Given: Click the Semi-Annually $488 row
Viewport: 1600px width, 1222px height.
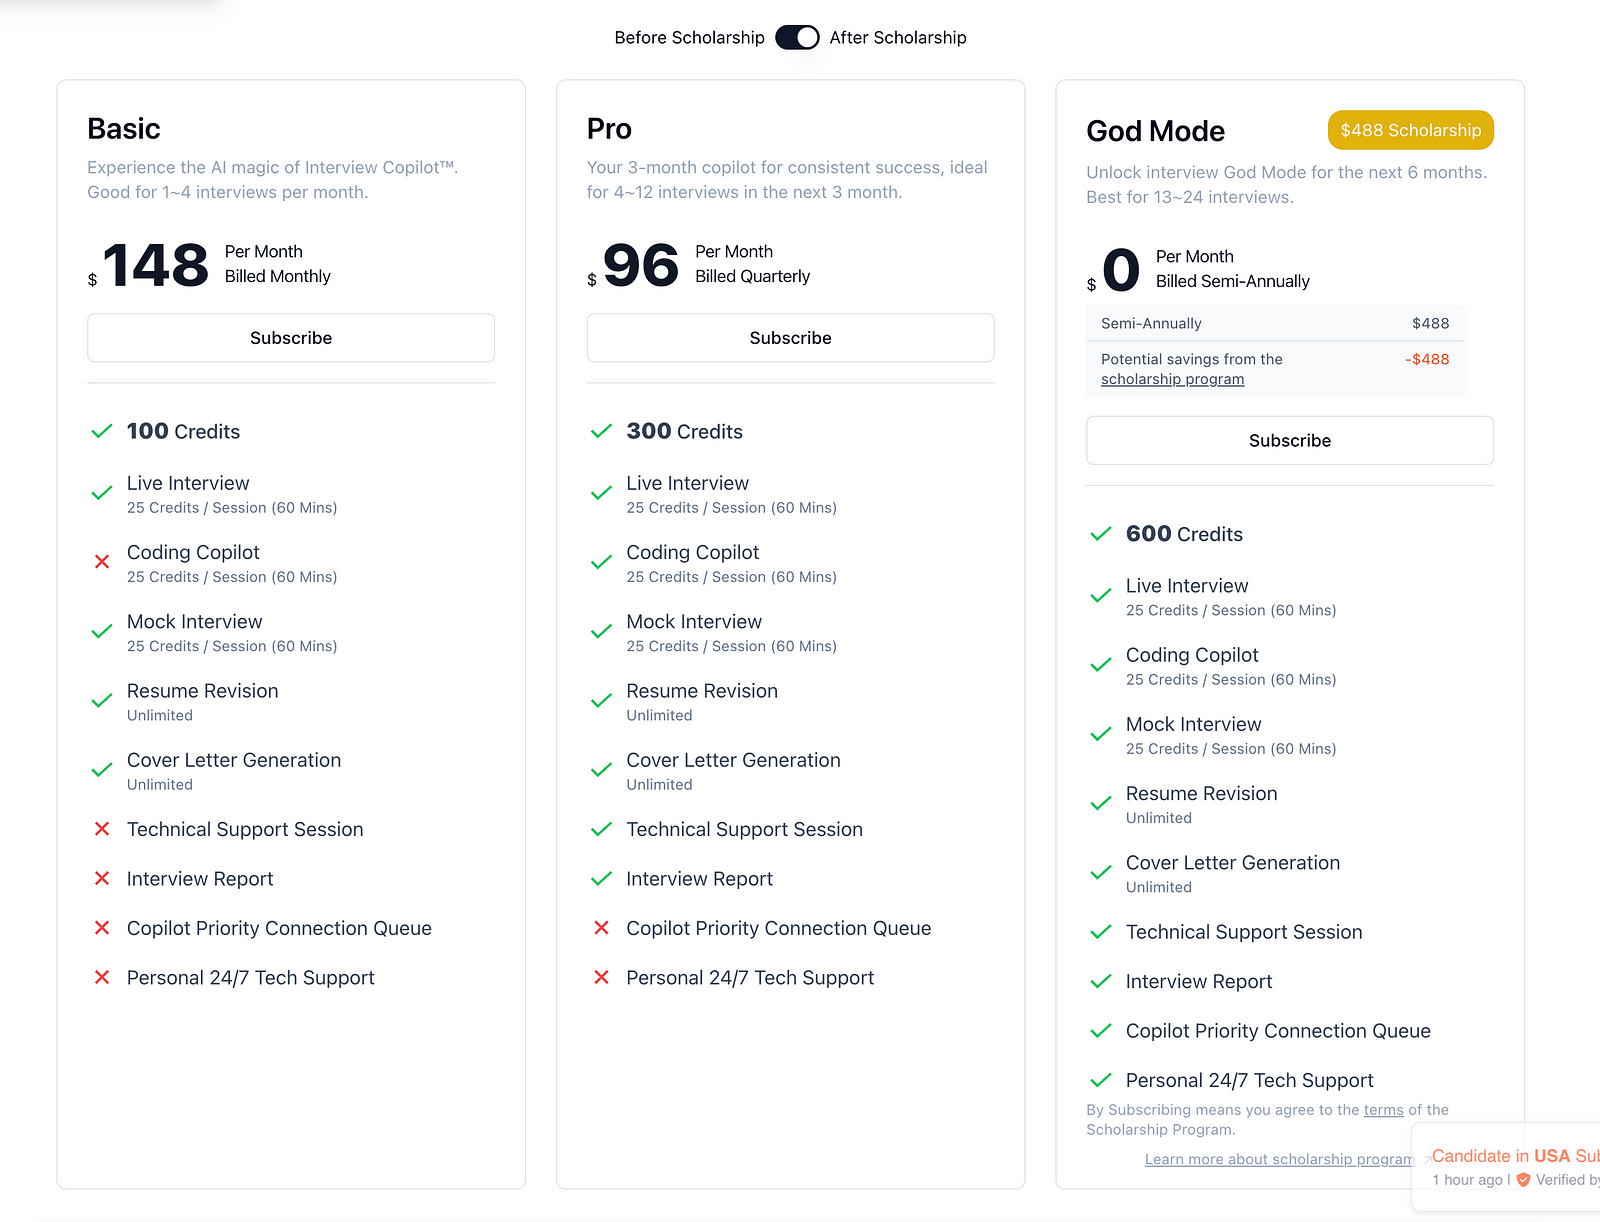Looking at the screenshot, I should pos(1275,323).
